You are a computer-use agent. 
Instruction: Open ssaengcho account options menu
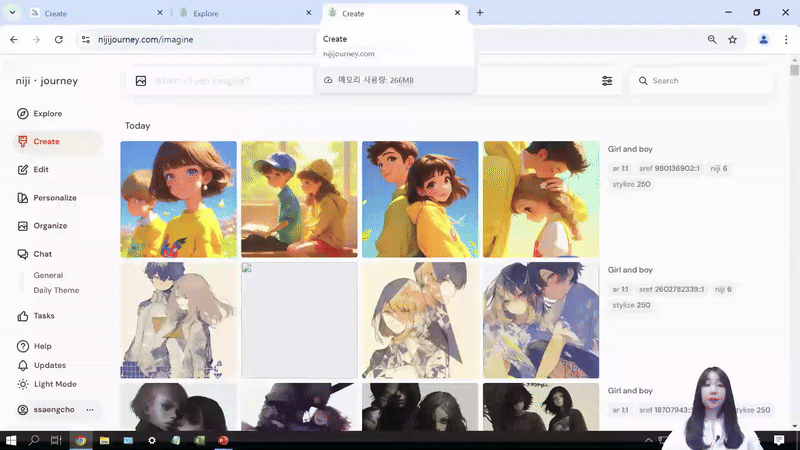[90, 410]
